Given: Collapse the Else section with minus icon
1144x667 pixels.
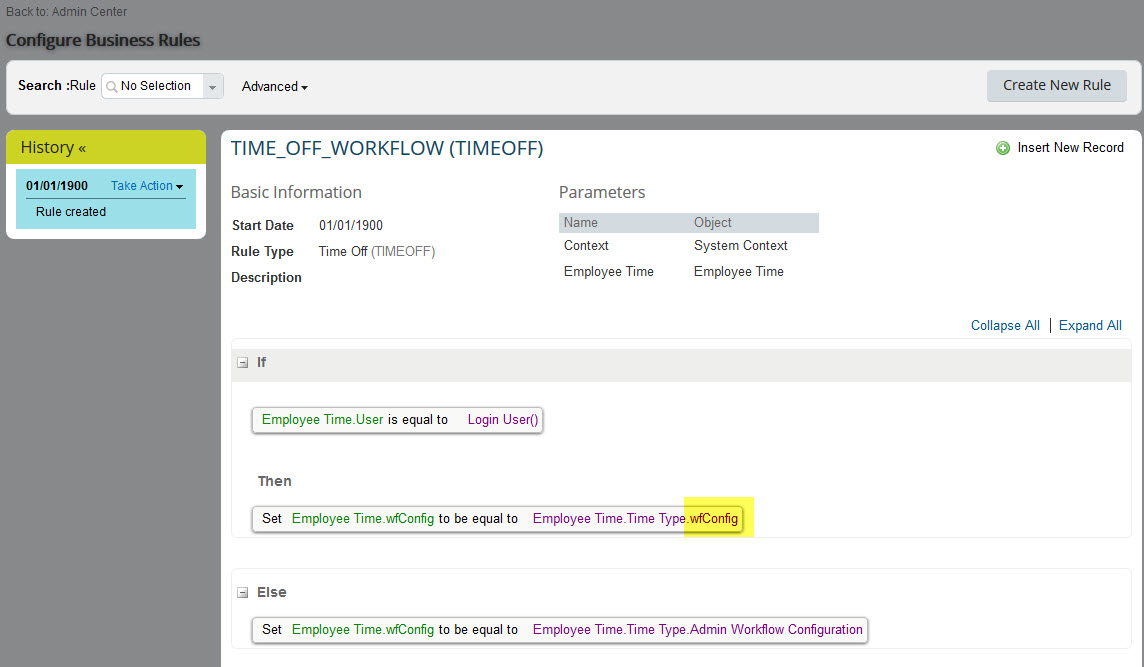Looking at the screenshot, I should click(242, 593).
